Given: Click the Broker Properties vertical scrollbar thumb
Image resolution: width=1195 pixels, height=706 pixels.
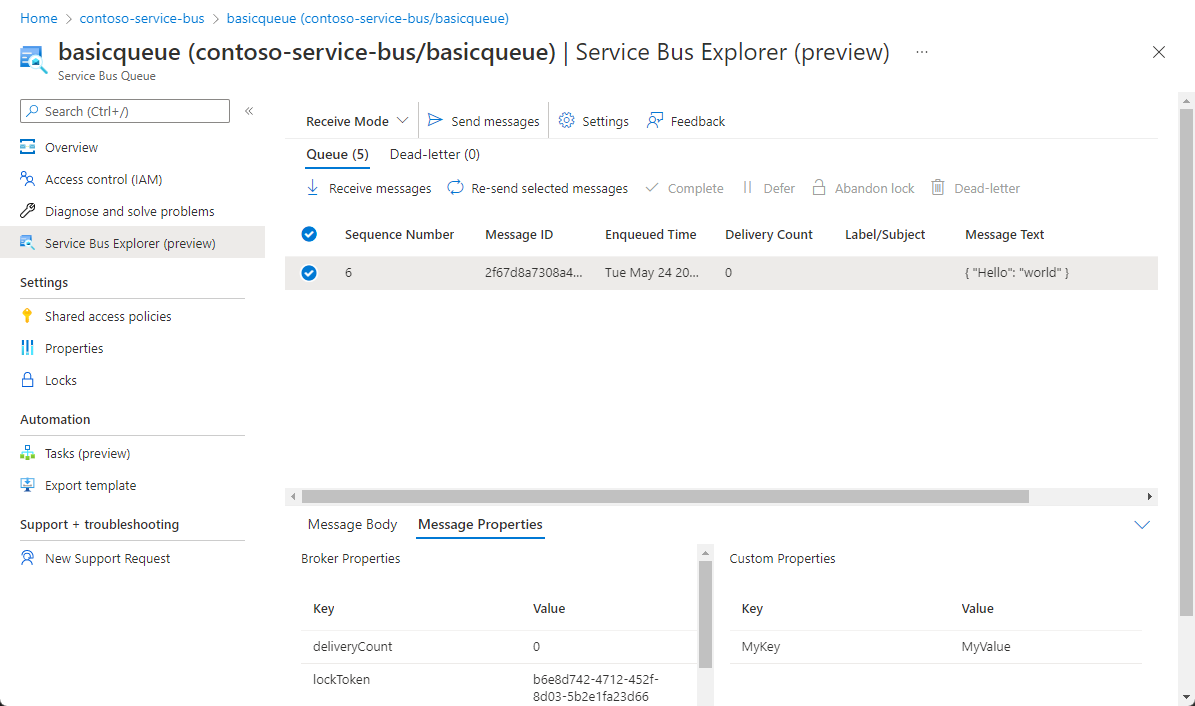Looking at the screenshot, I should pos(706,615).
